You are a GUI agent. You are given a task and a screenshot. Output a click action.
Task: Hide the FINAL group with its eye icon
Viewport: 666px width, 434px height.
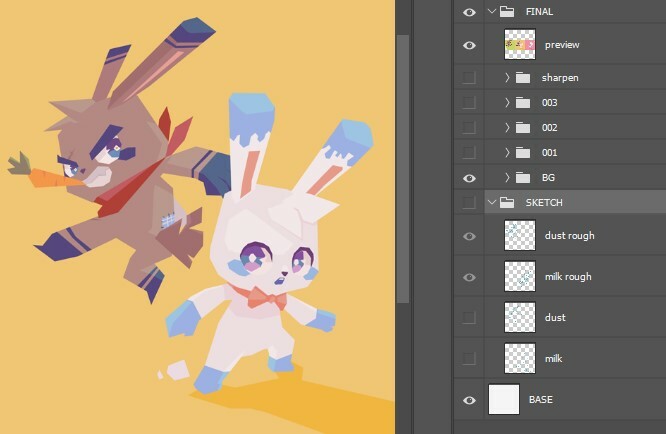tap(469, 12)
